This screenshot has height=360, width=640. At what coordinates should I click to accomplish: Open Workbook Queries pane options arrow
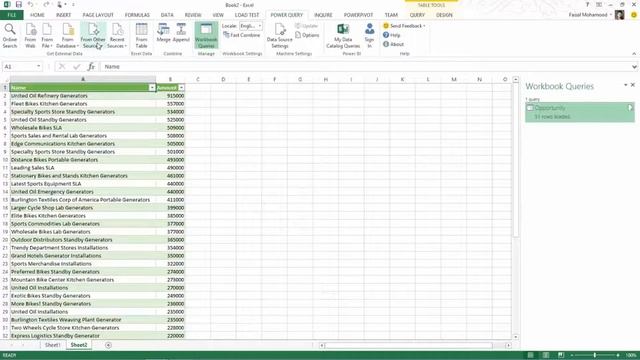point(625,85)
